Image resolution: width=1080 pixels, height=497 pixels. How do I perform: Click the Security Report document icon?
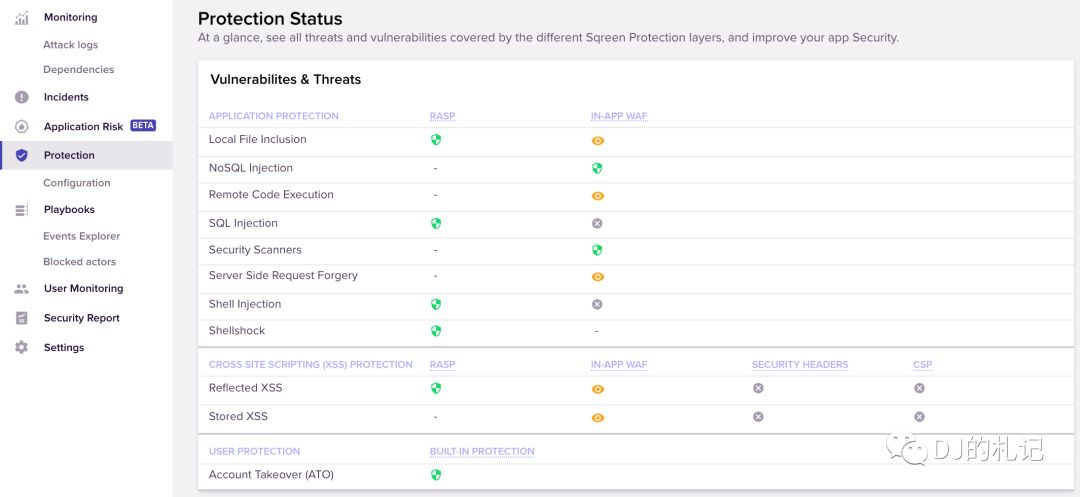click(21, 318)
